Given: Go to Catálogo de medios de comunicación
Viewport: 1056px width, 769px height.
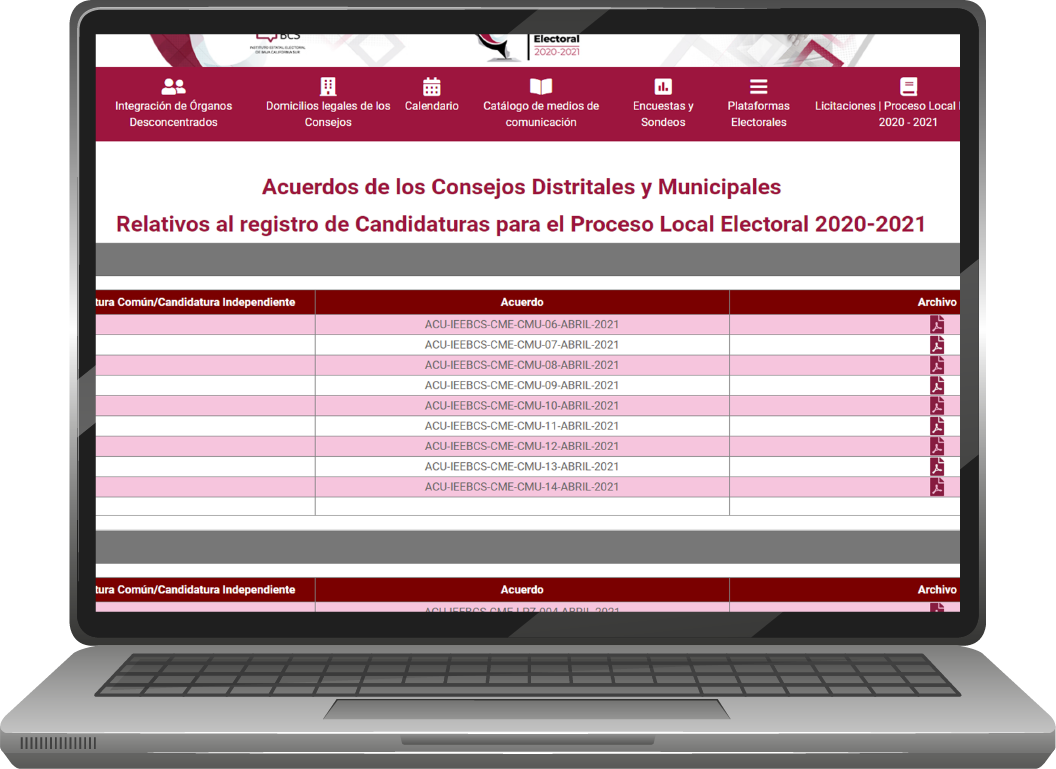Looking at the screenshot, I should [541, 114].
